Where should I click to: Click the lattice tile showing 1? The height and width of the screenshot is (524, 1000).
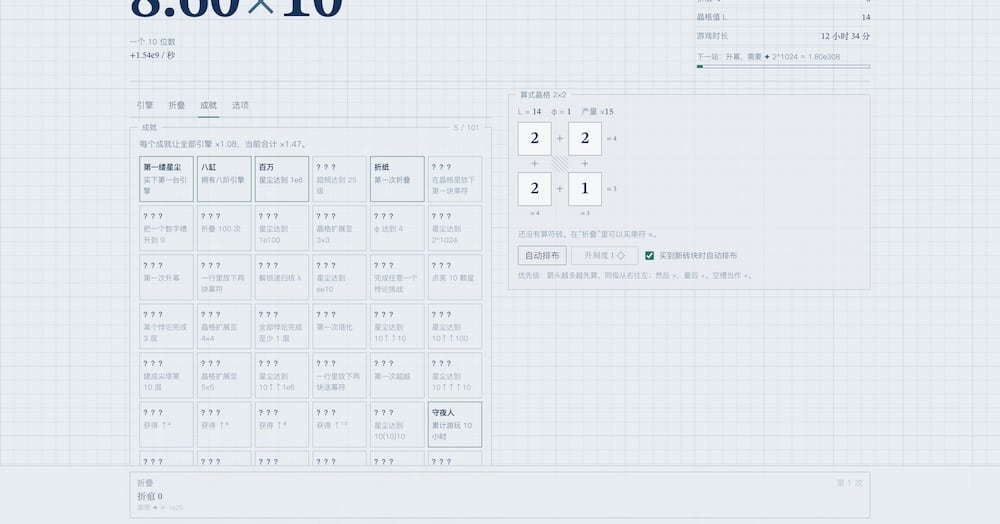[x=585, y=189]
